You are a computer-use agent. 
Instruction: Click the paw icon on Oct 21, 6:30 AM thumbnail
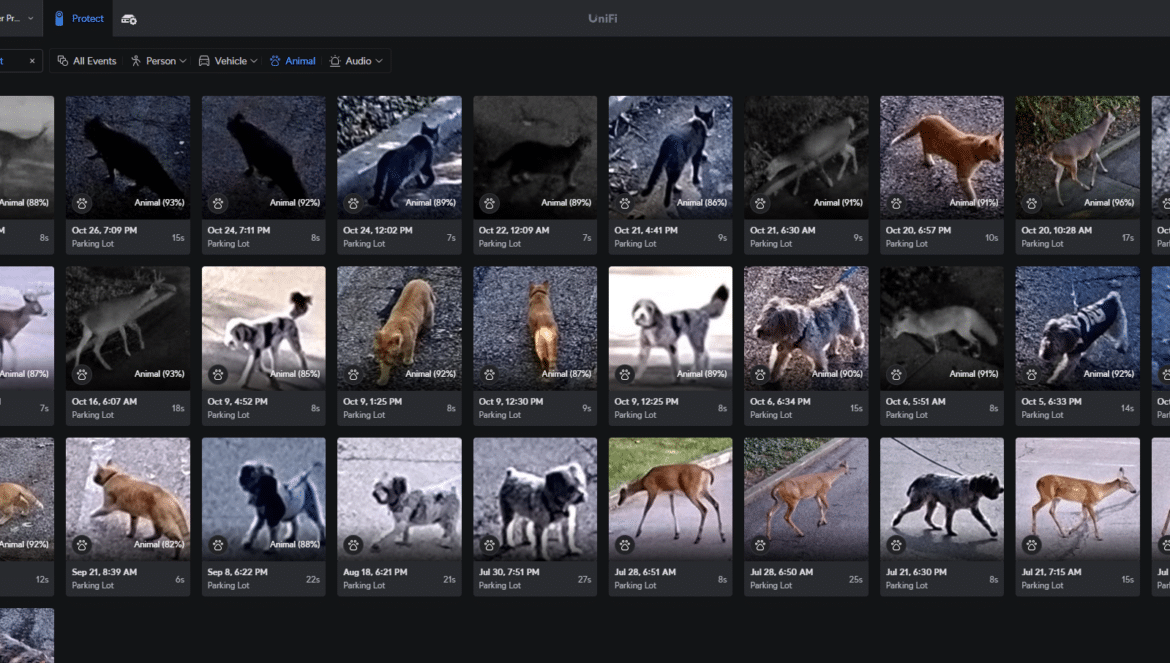(x=760, y=204)
